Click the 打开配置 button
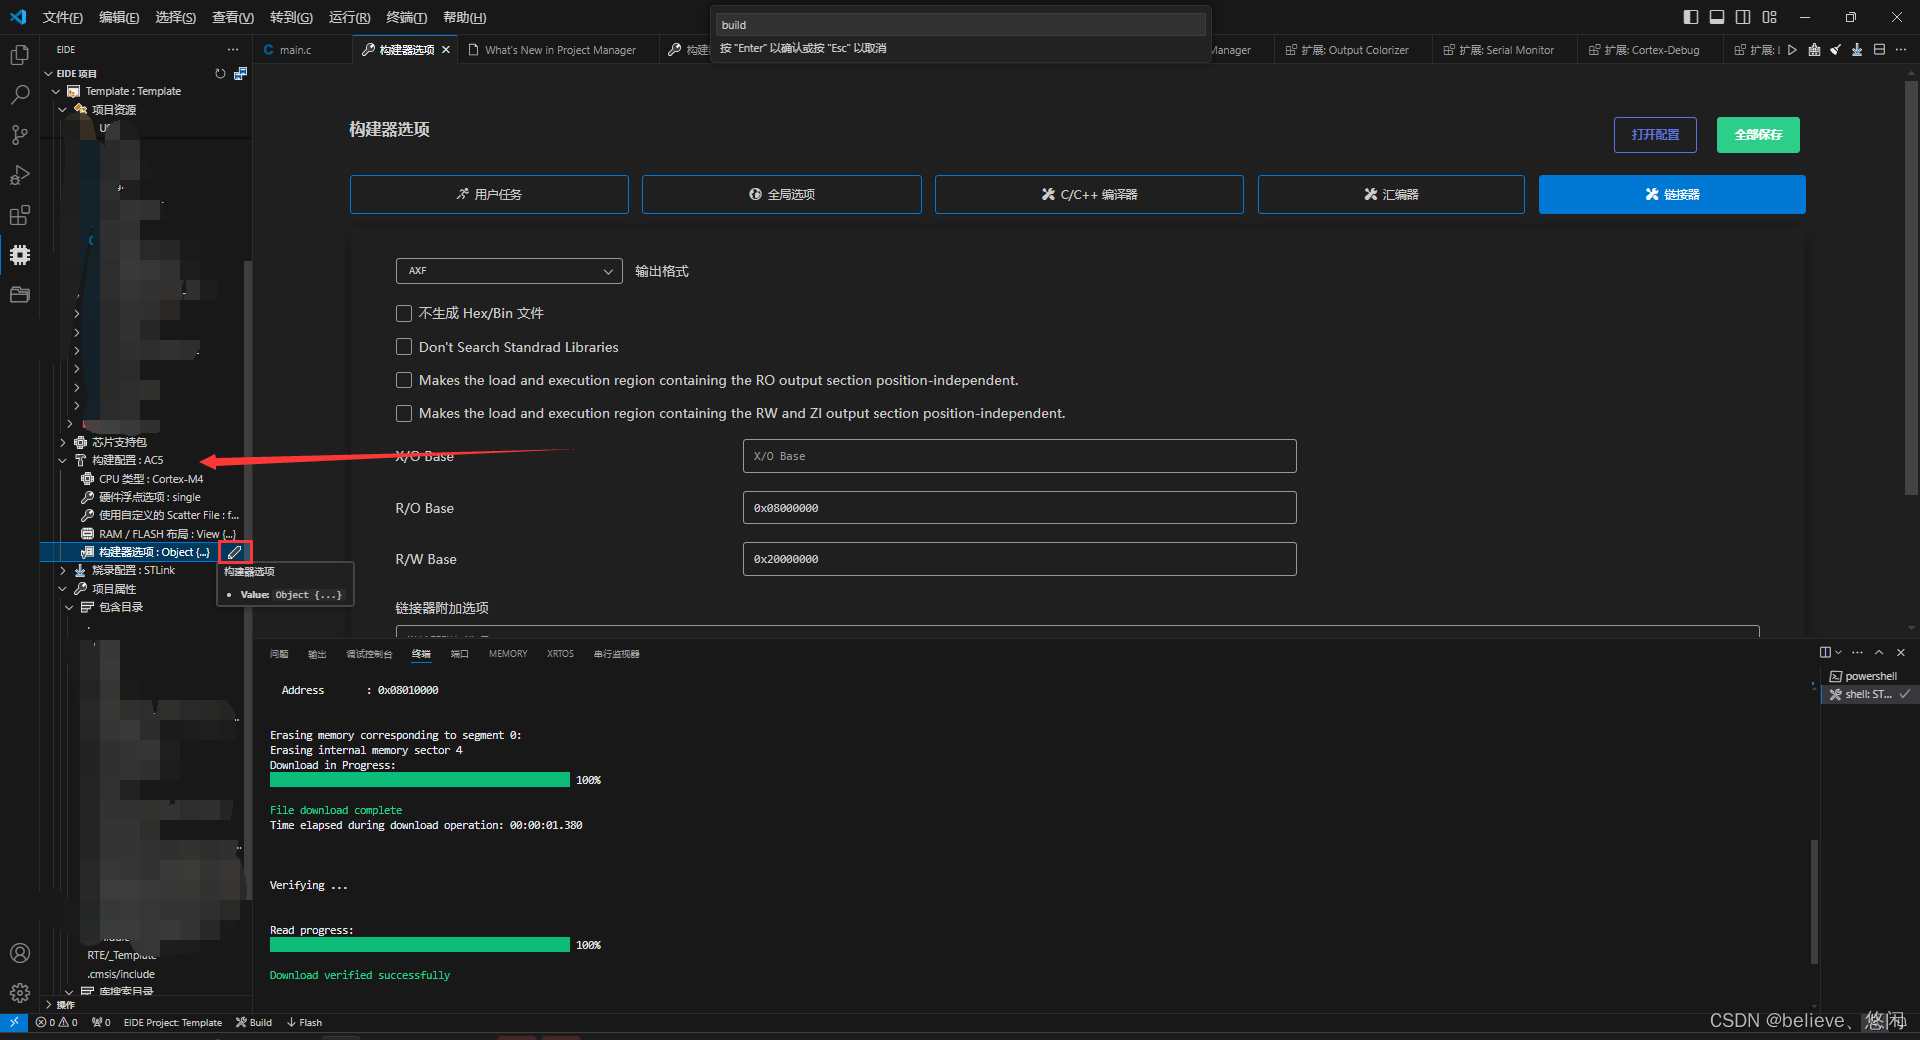 1654,134
